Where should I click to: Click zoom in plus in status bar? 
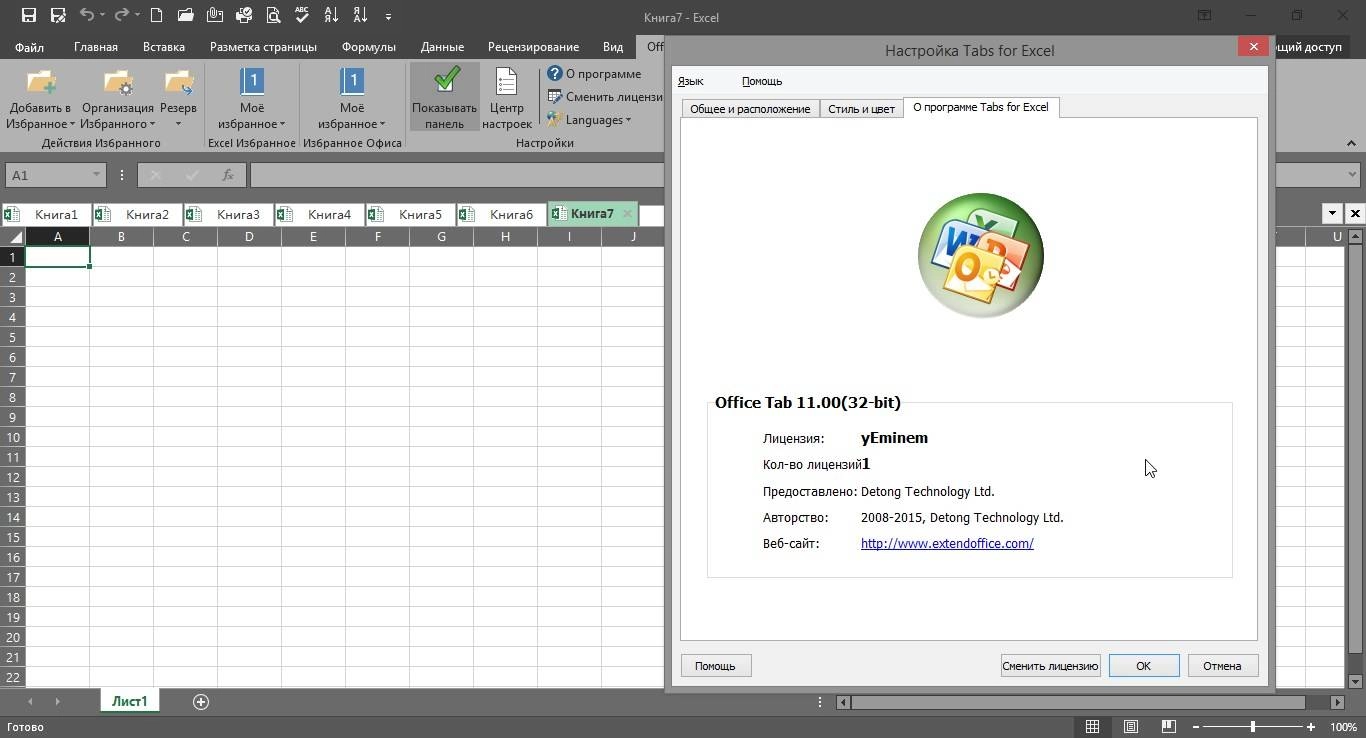(1311, 727)
